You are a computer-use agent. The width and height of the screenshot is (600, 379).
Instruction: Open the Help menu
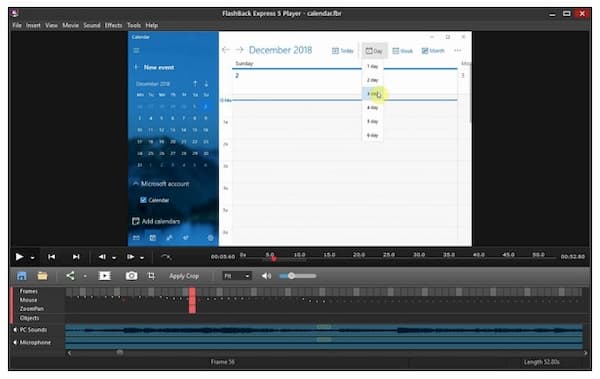(x=152, y=25)
